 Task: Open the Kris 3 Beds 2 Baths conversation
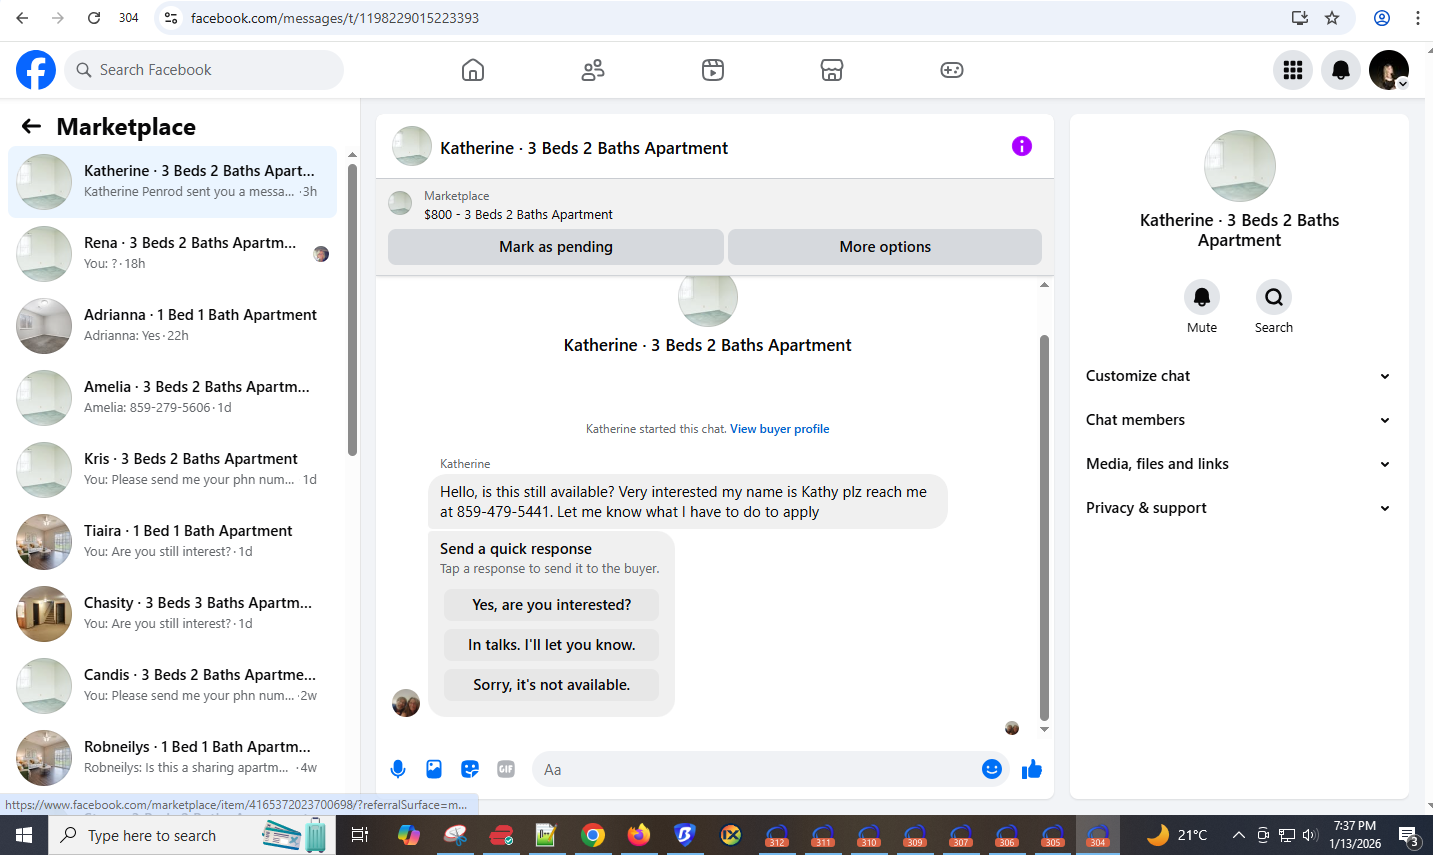coord(173,469)
